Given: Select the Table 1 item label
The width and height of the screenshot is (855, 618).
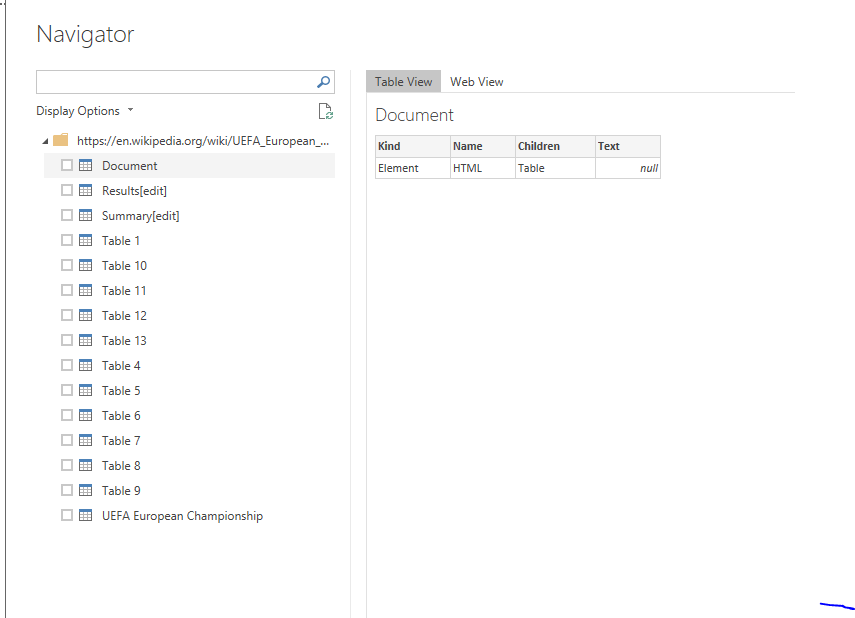Looking at the screenshot, I should click(x=121, y=241).
